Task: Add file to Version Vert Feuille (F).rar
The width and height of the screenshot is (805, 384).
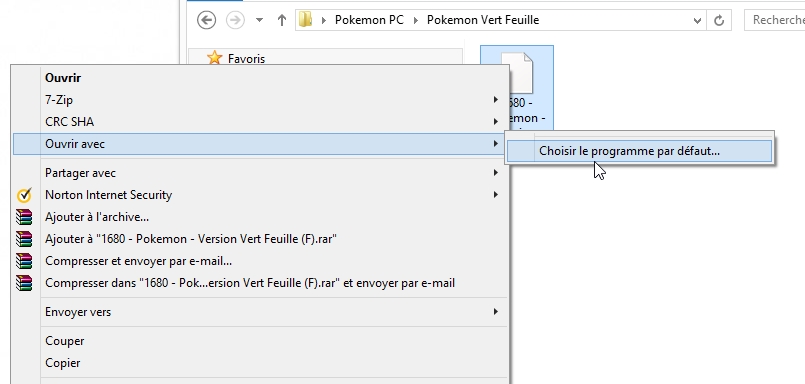Action: point(261,239)
